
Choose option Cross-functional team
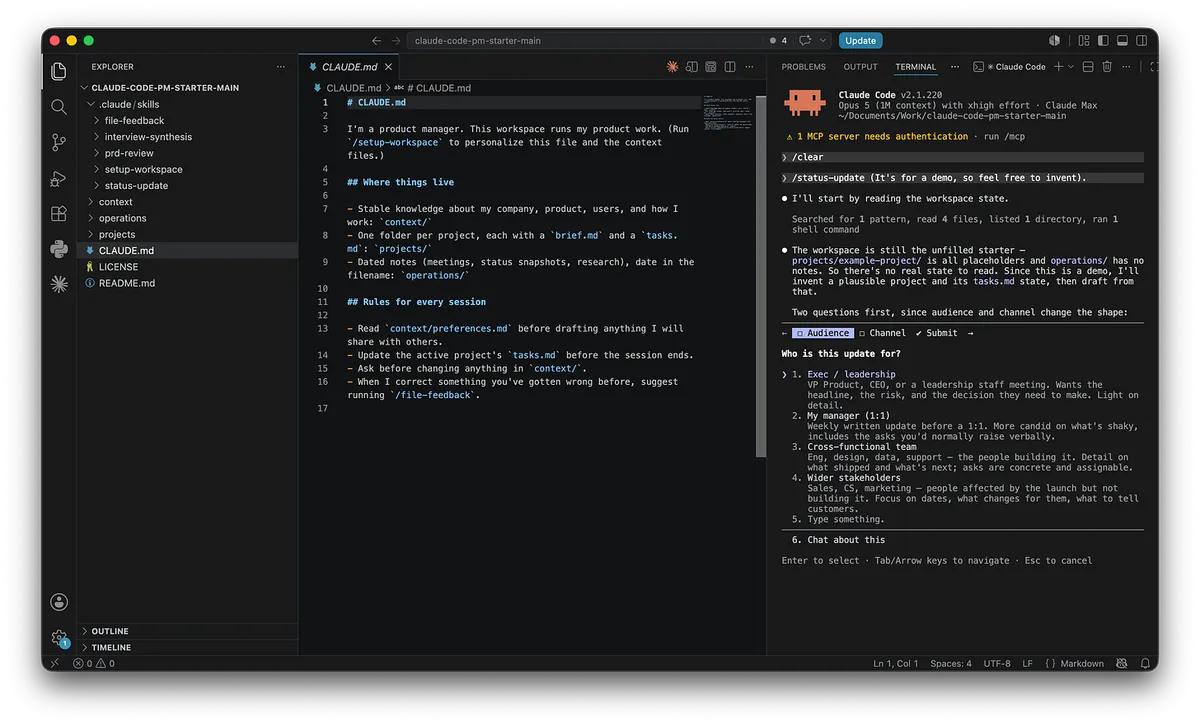pyautogui.click(x=862, y=447)
